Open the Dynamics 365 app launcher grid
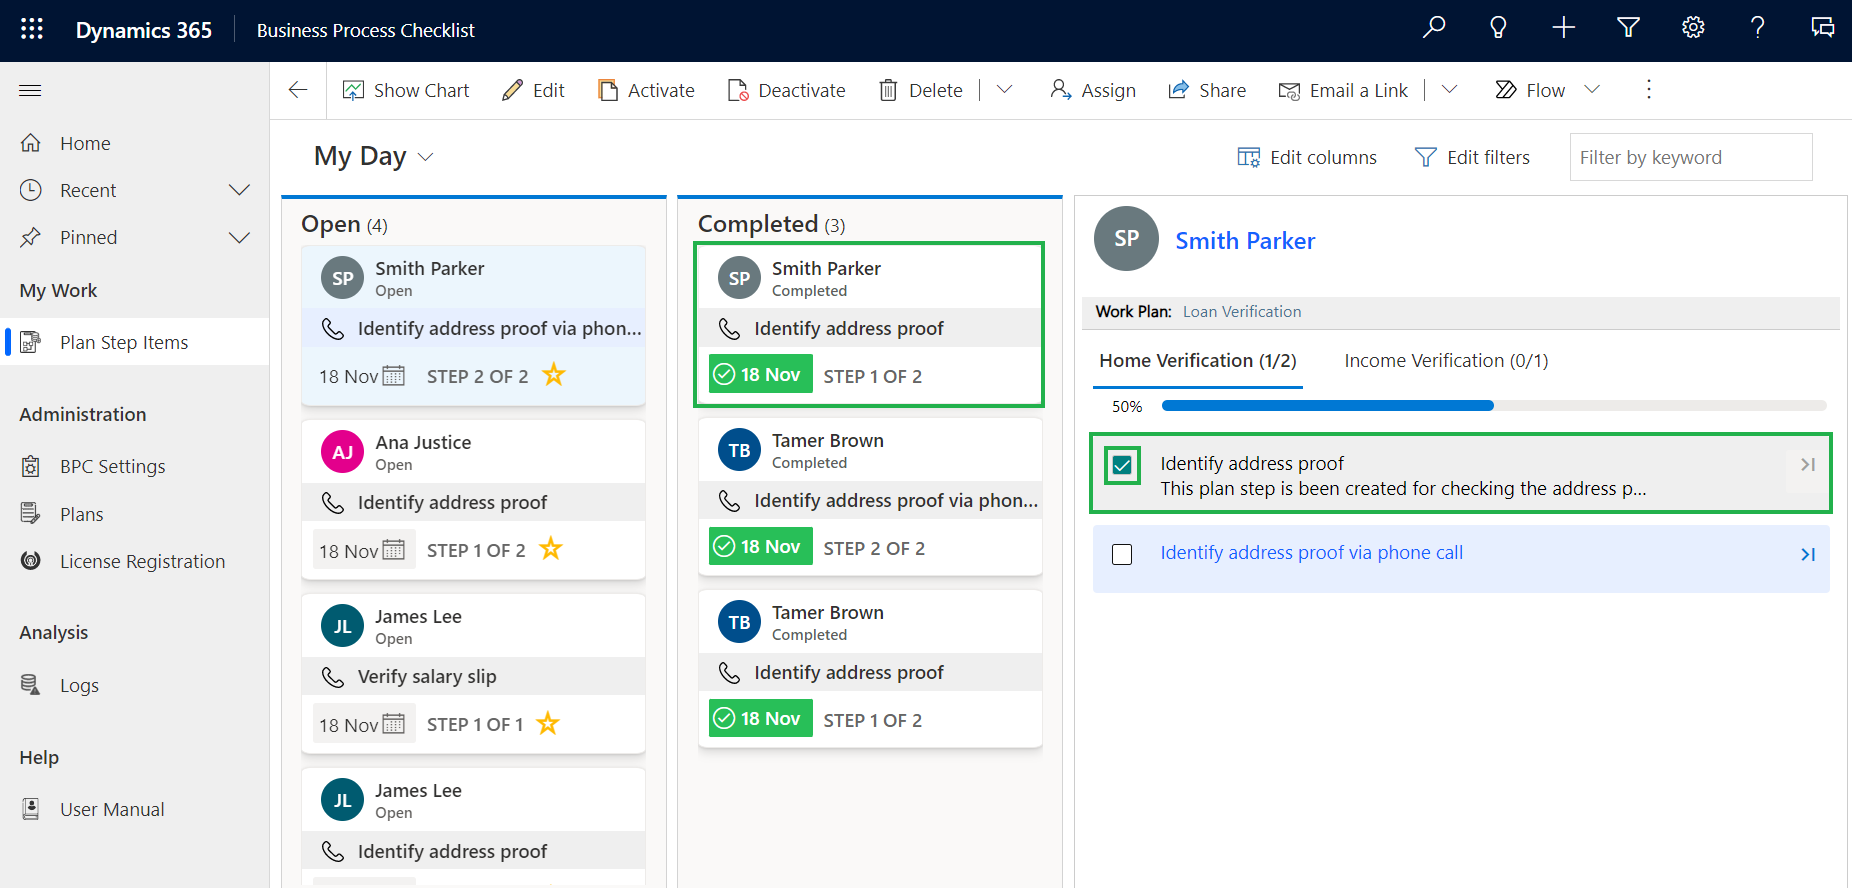This screenshot has height=888, width=1852. pos(32,29)
